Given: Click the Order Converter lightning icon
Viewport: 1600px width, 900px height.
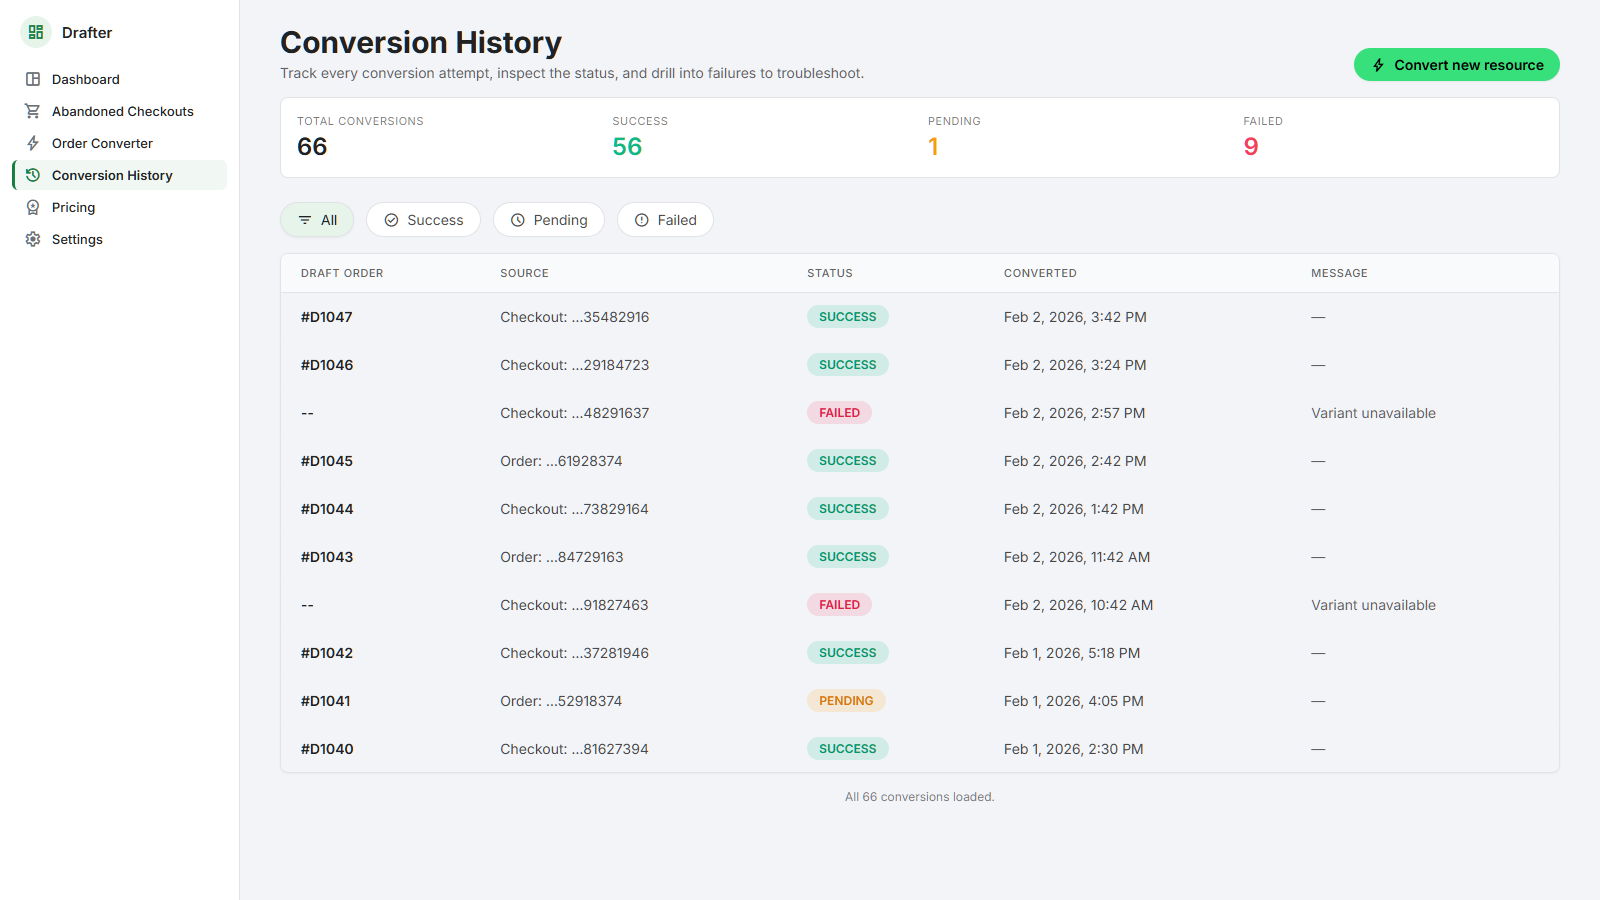Looking at the screenshot, I should tap(33, 143).
